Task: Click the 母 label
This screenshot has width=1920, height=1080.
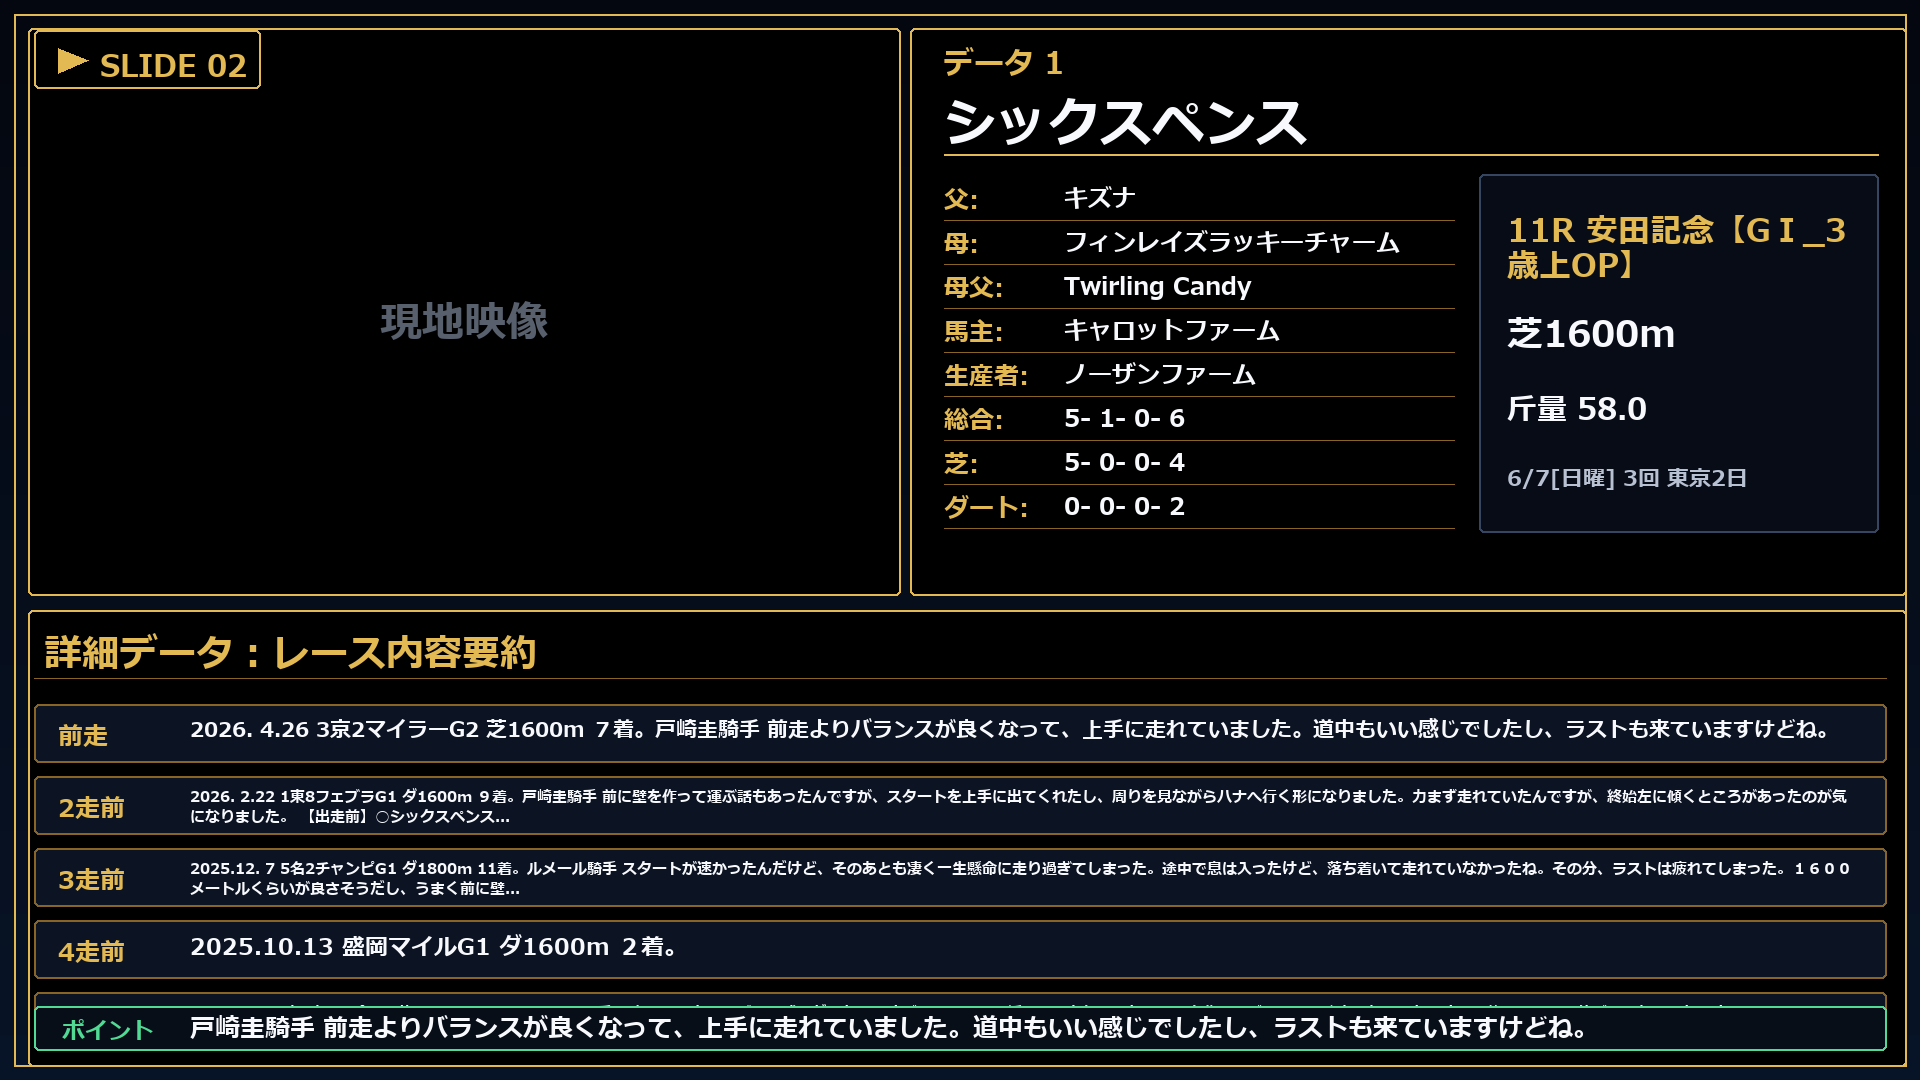Action: 961,243
